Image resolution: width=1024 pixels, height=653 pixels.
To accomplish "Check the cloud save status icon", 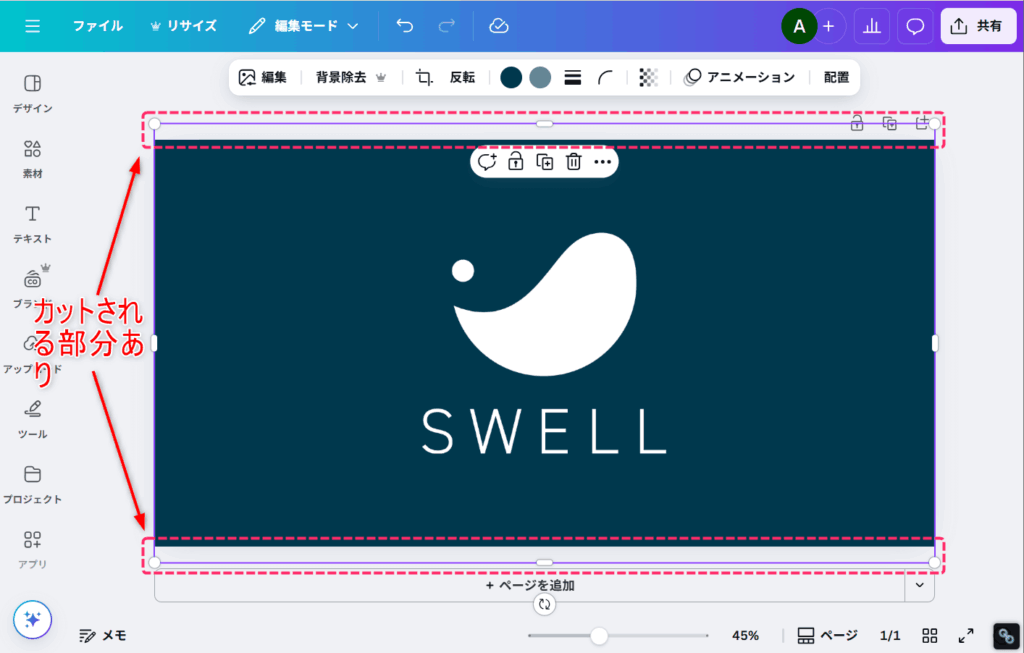I will tap(499, 26).
